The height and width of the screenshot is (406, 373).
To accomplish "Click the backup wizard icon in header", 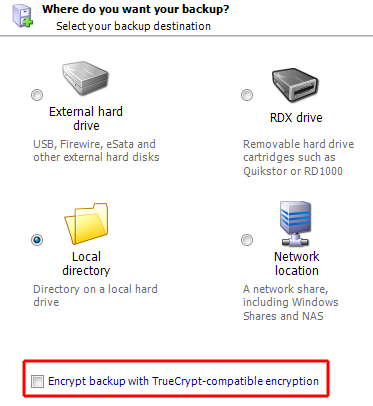I will pyautogui.click(x=23, y=16).
